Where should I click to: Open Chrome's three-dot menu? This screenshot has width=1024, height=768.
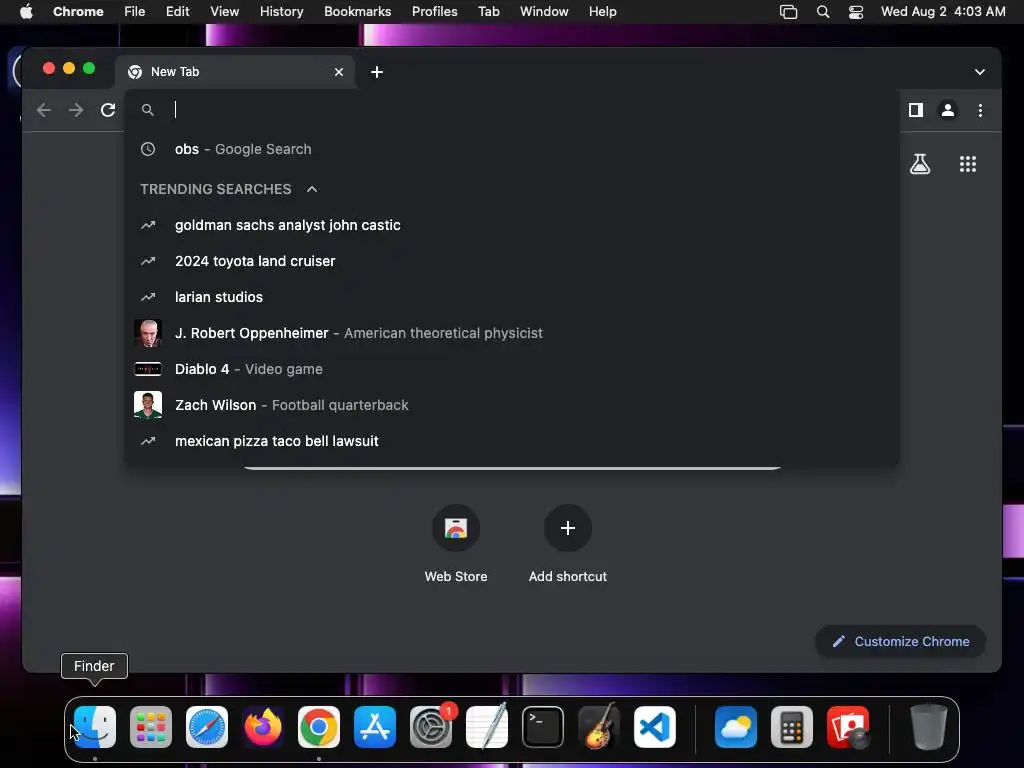(980, 110)
